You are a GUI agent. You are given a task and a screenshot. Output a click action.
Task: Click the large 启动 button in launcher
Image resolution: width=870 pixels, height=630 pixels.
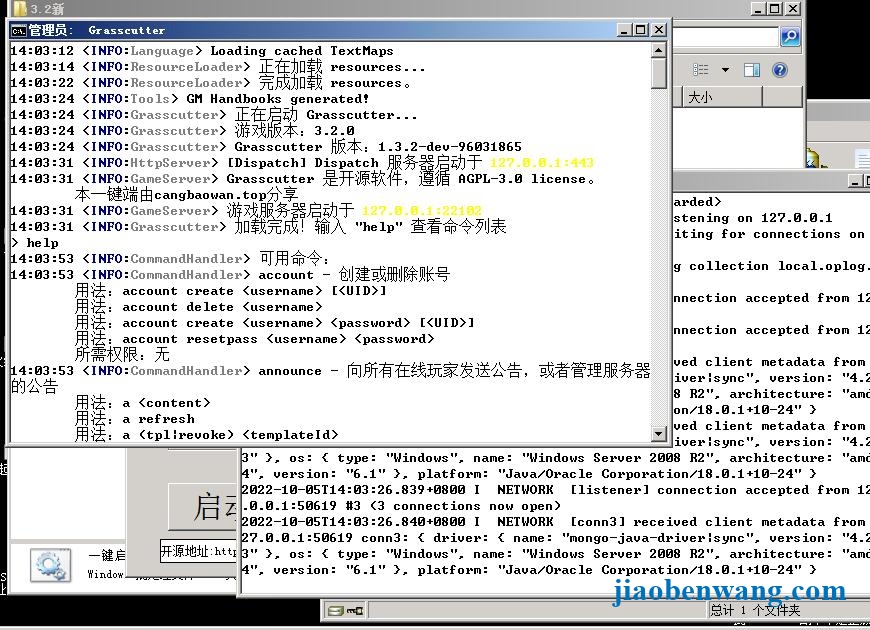204,507
